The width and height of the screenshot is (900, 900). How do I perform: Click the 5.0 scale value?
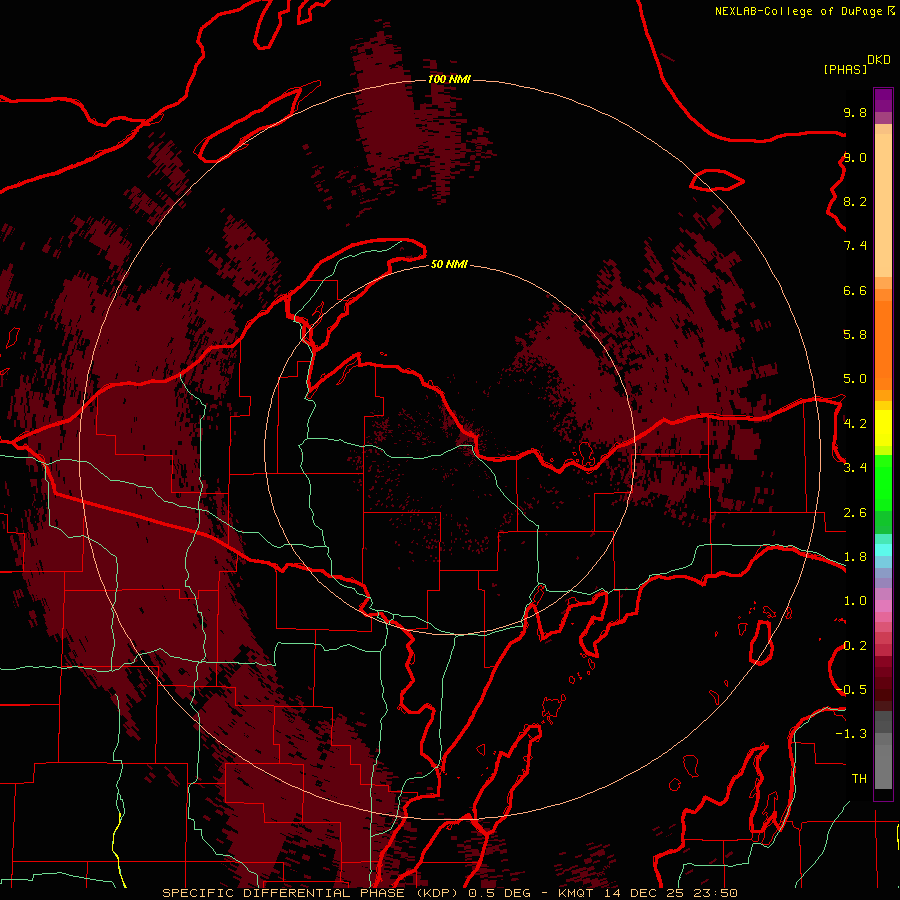pyautogui.click(x=855, y=379)
